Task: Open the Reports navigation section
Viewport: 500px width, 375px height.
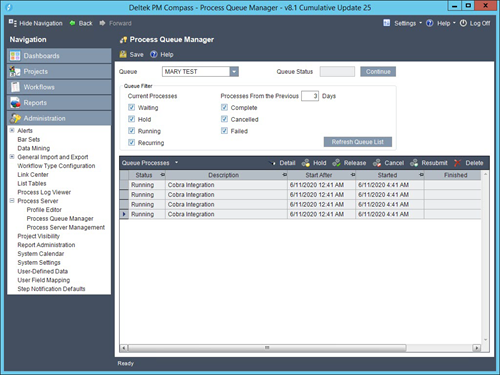Action: 59,103
